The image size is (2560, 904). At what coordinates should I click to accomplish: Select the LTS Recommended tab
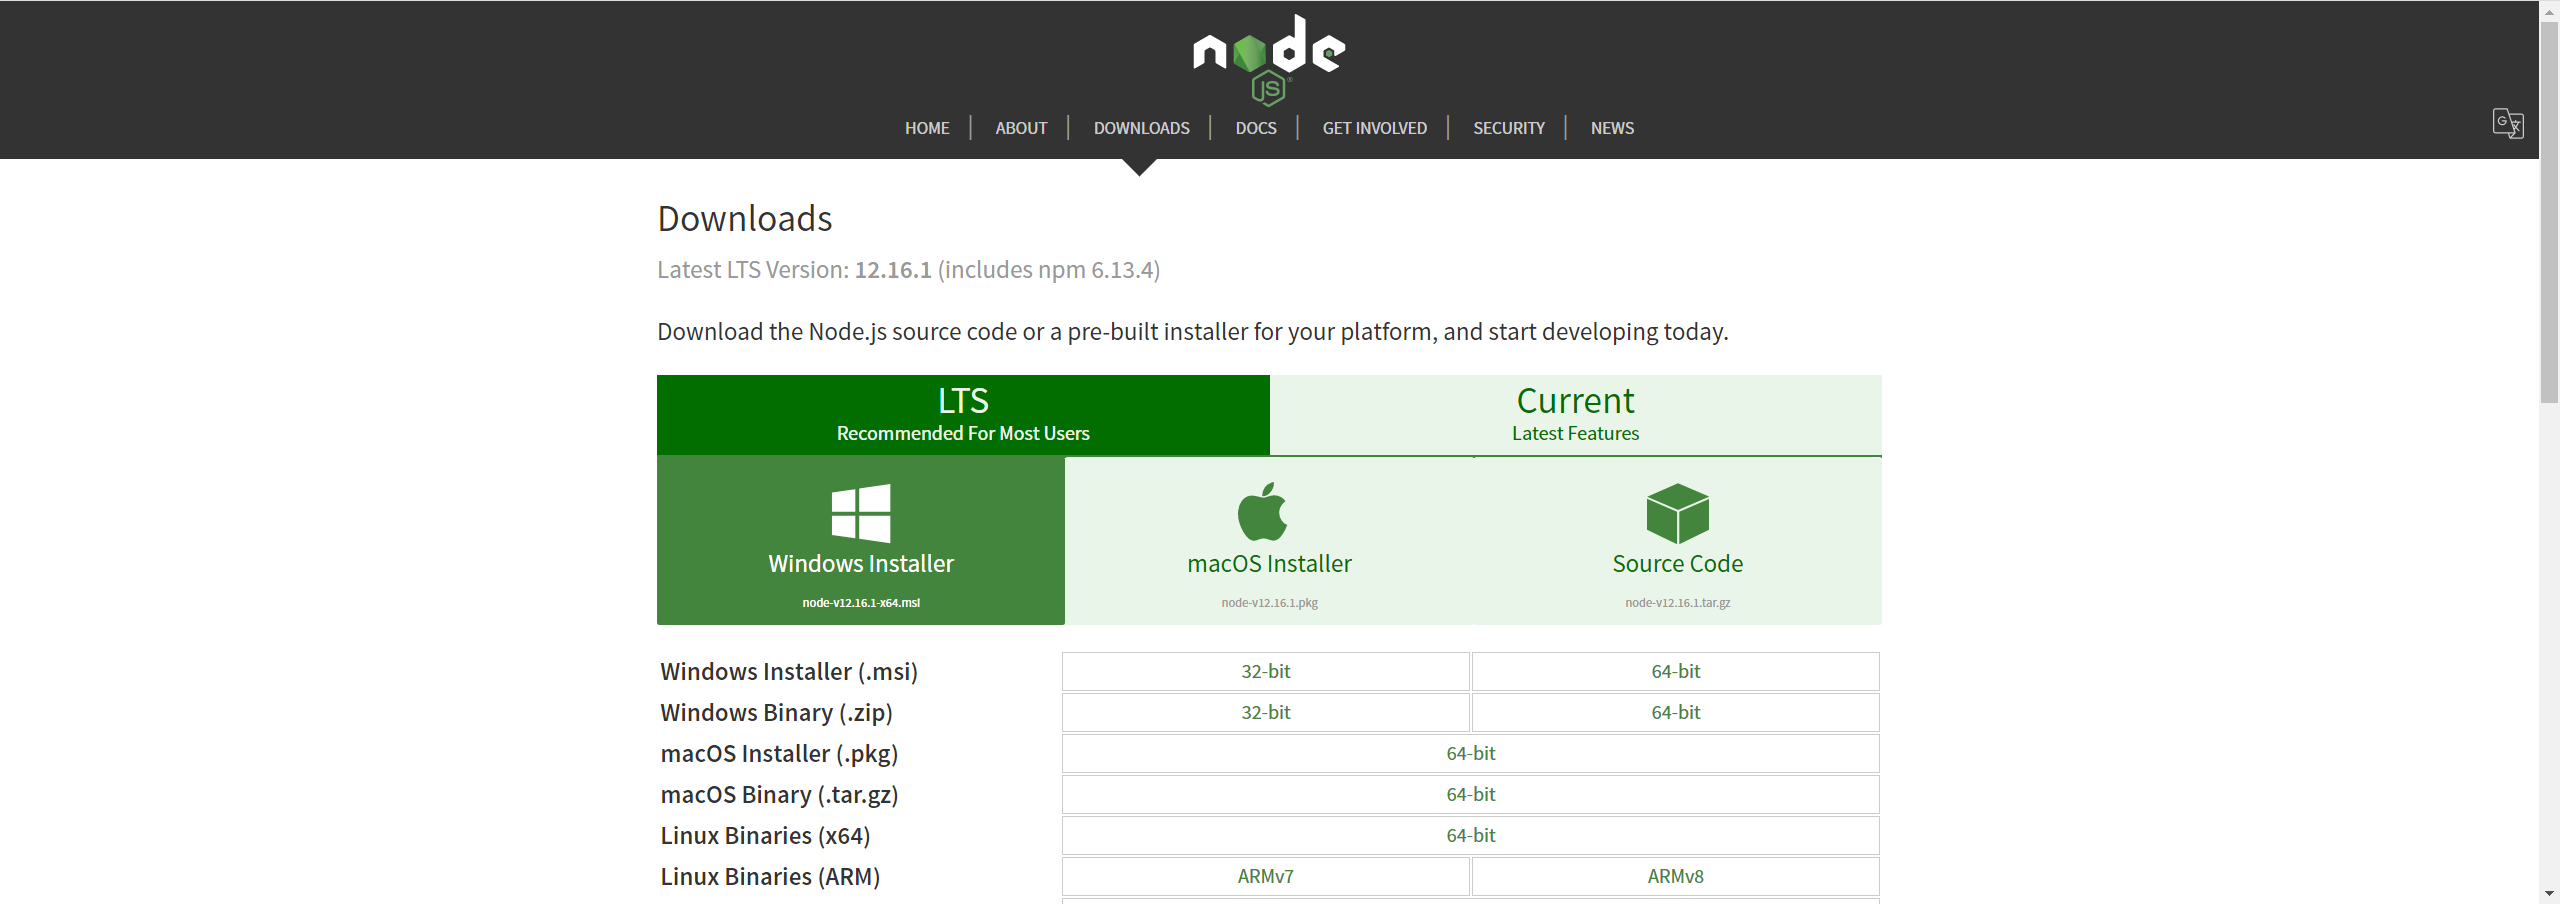point(963,415)
